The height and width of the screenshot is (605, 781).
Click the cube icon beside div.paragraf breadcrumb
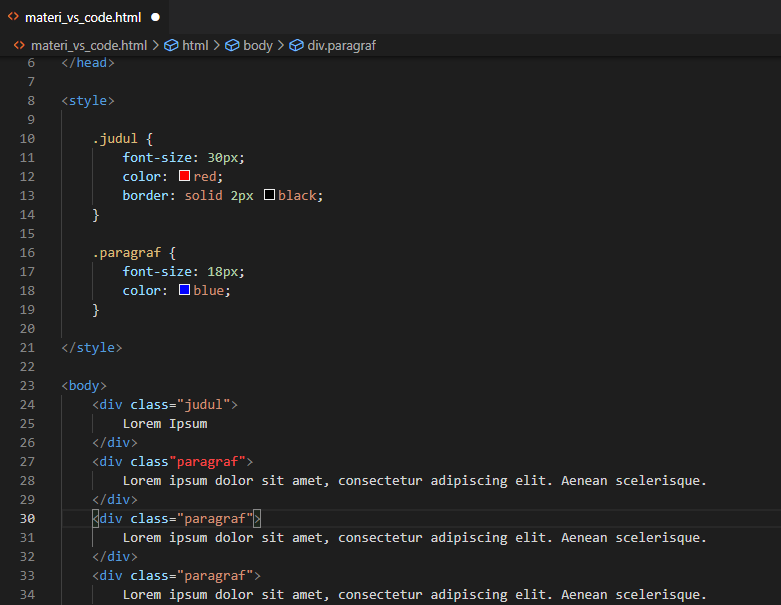(296, 46)
